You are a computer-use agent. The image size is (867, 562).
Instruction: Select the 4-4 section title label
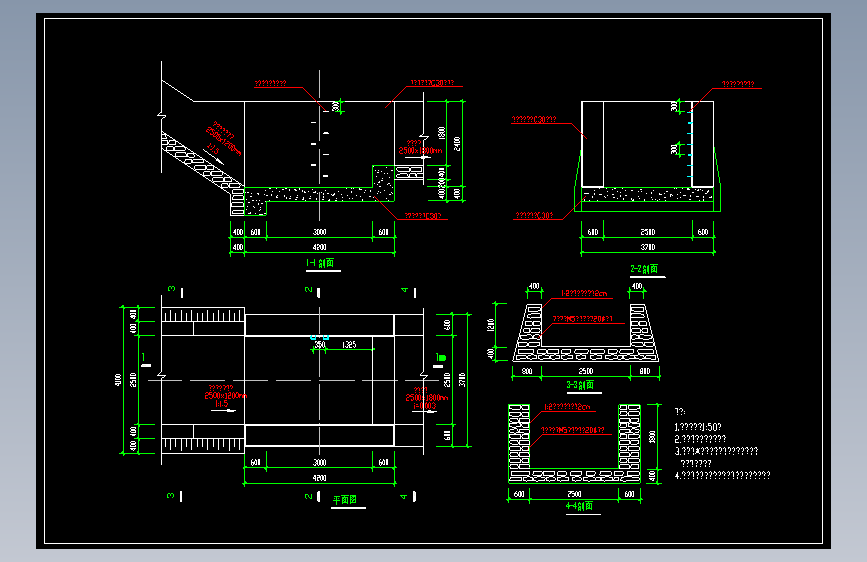tap(579, 506)
